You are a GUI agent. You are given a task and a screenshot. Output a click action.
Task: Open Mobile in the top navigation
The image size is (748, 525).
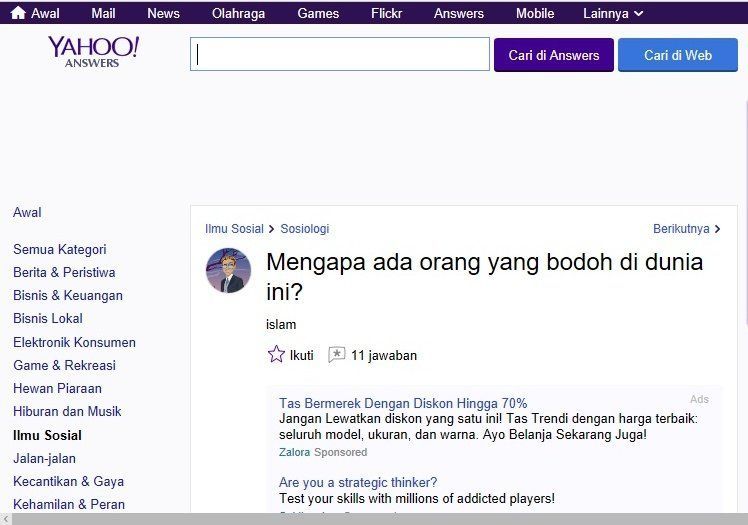[x=535, y=13]
